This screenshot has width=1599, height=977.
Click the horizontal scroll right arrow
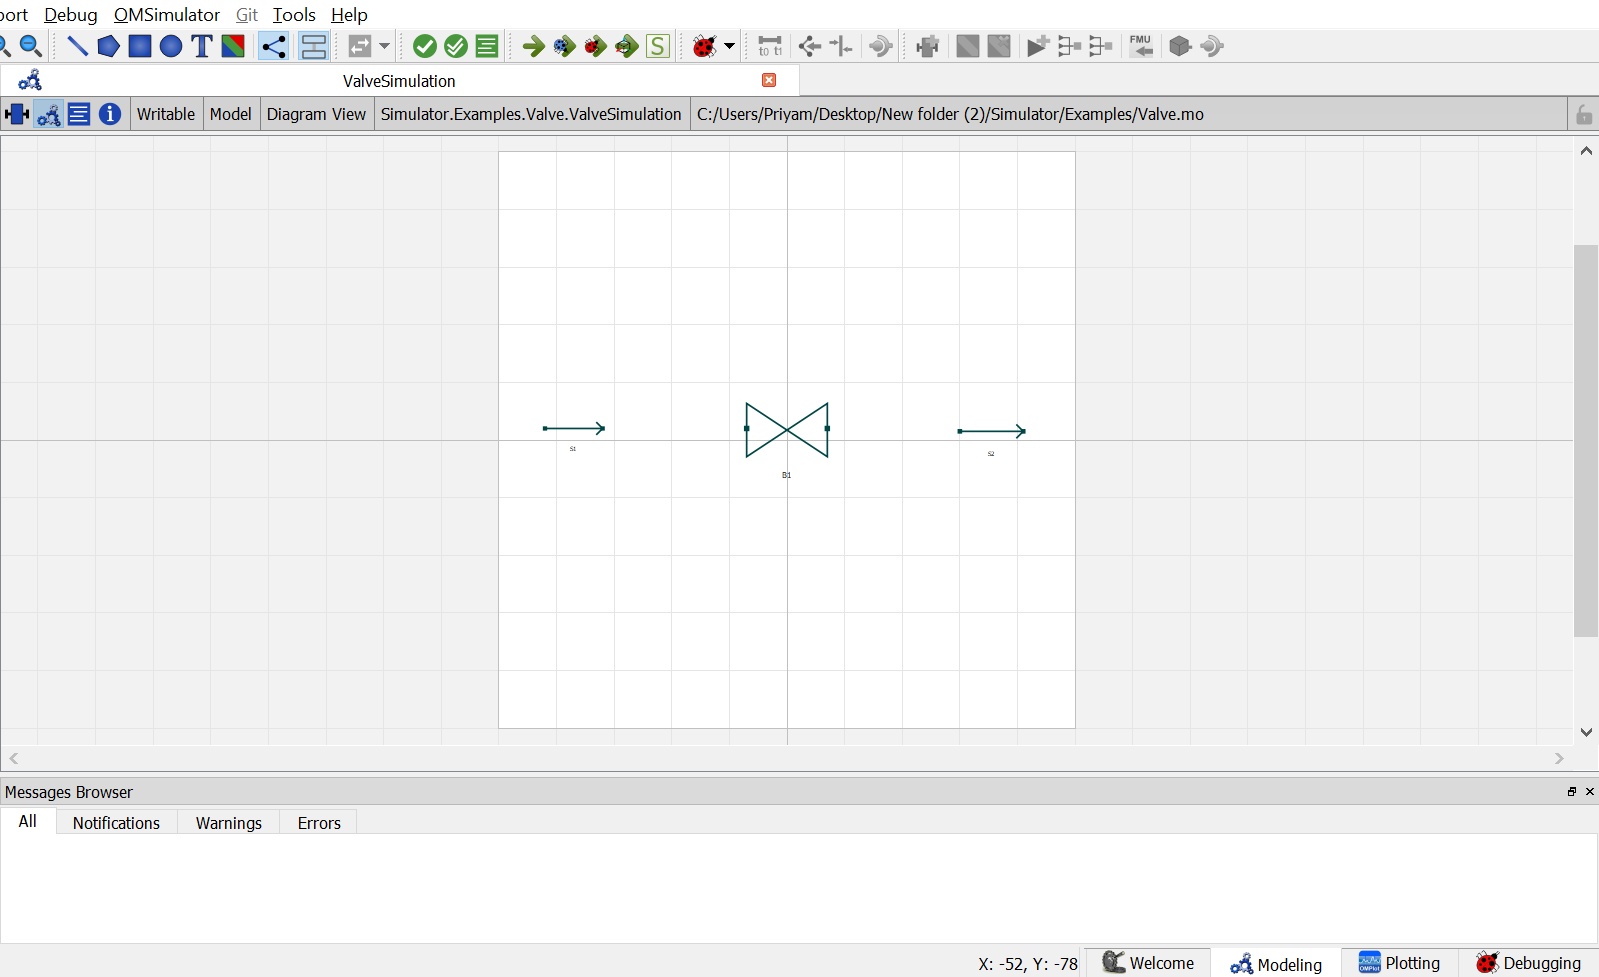tap(1559, 759)
